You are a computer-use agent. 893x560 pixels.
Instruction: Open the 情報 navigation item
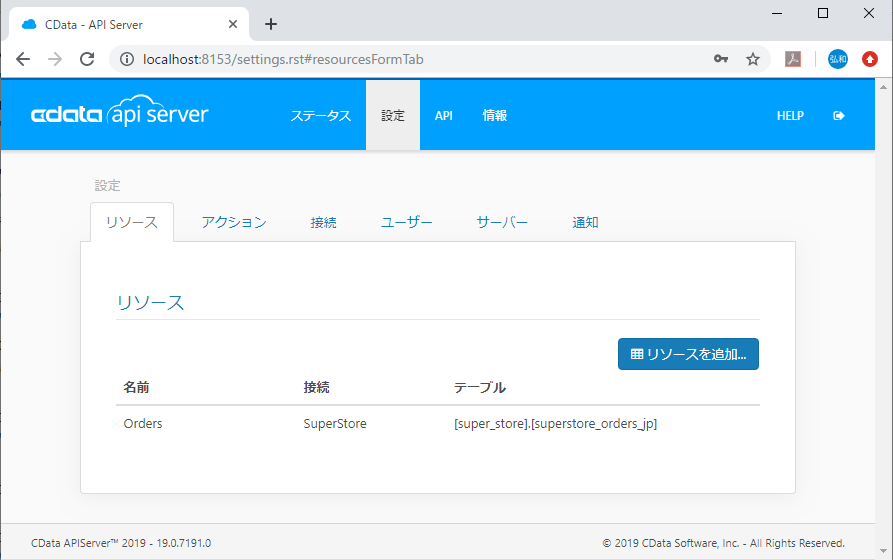point(494,116)
